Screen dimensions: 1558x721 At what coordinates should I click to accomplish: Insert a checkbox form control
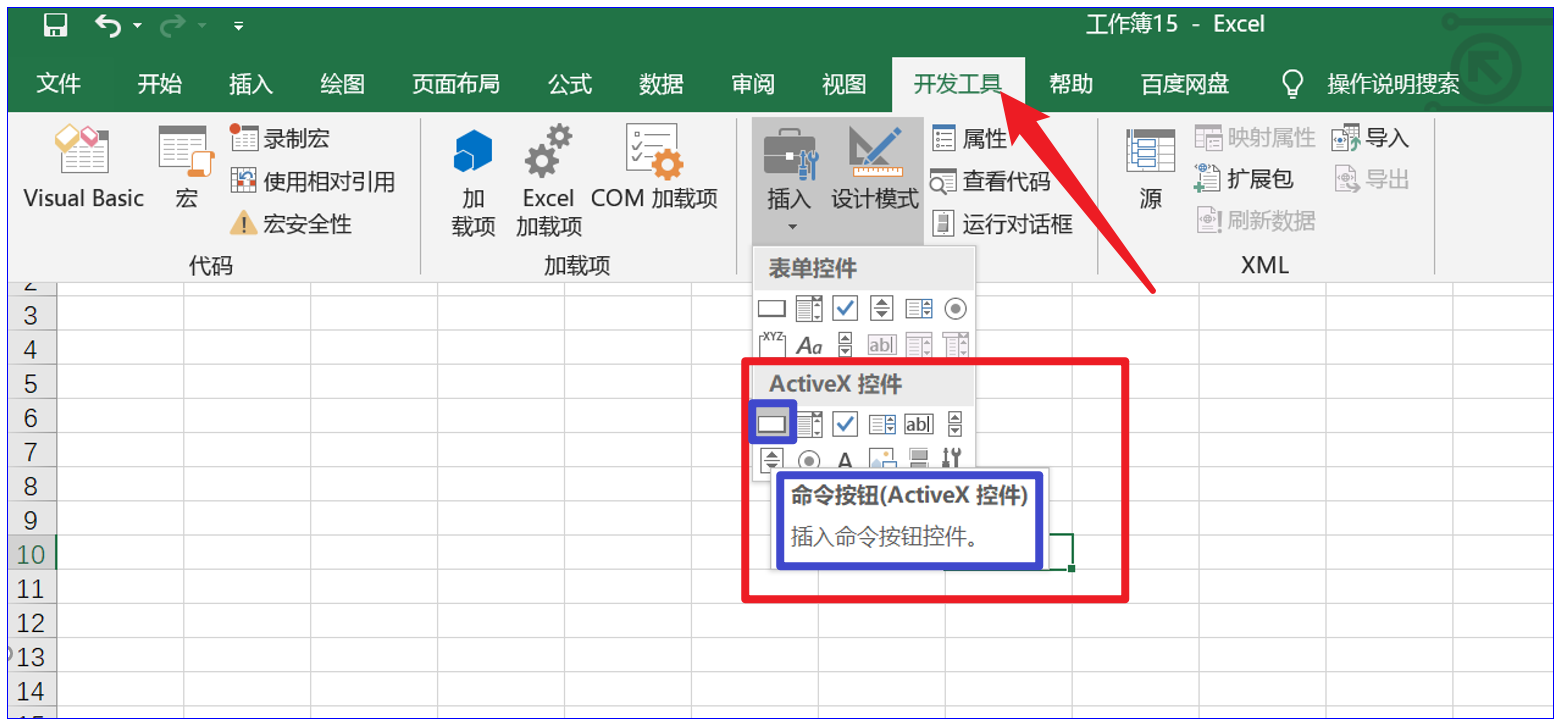click(x=845, y=308)
